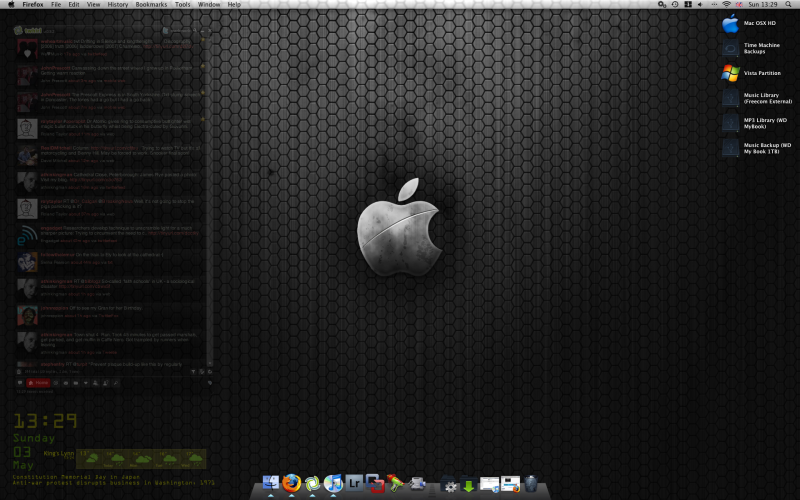Image resolution: width=800 pixels, height=500 pixels.
Task: Open the British flag input menu
Action: click(739, 5)
